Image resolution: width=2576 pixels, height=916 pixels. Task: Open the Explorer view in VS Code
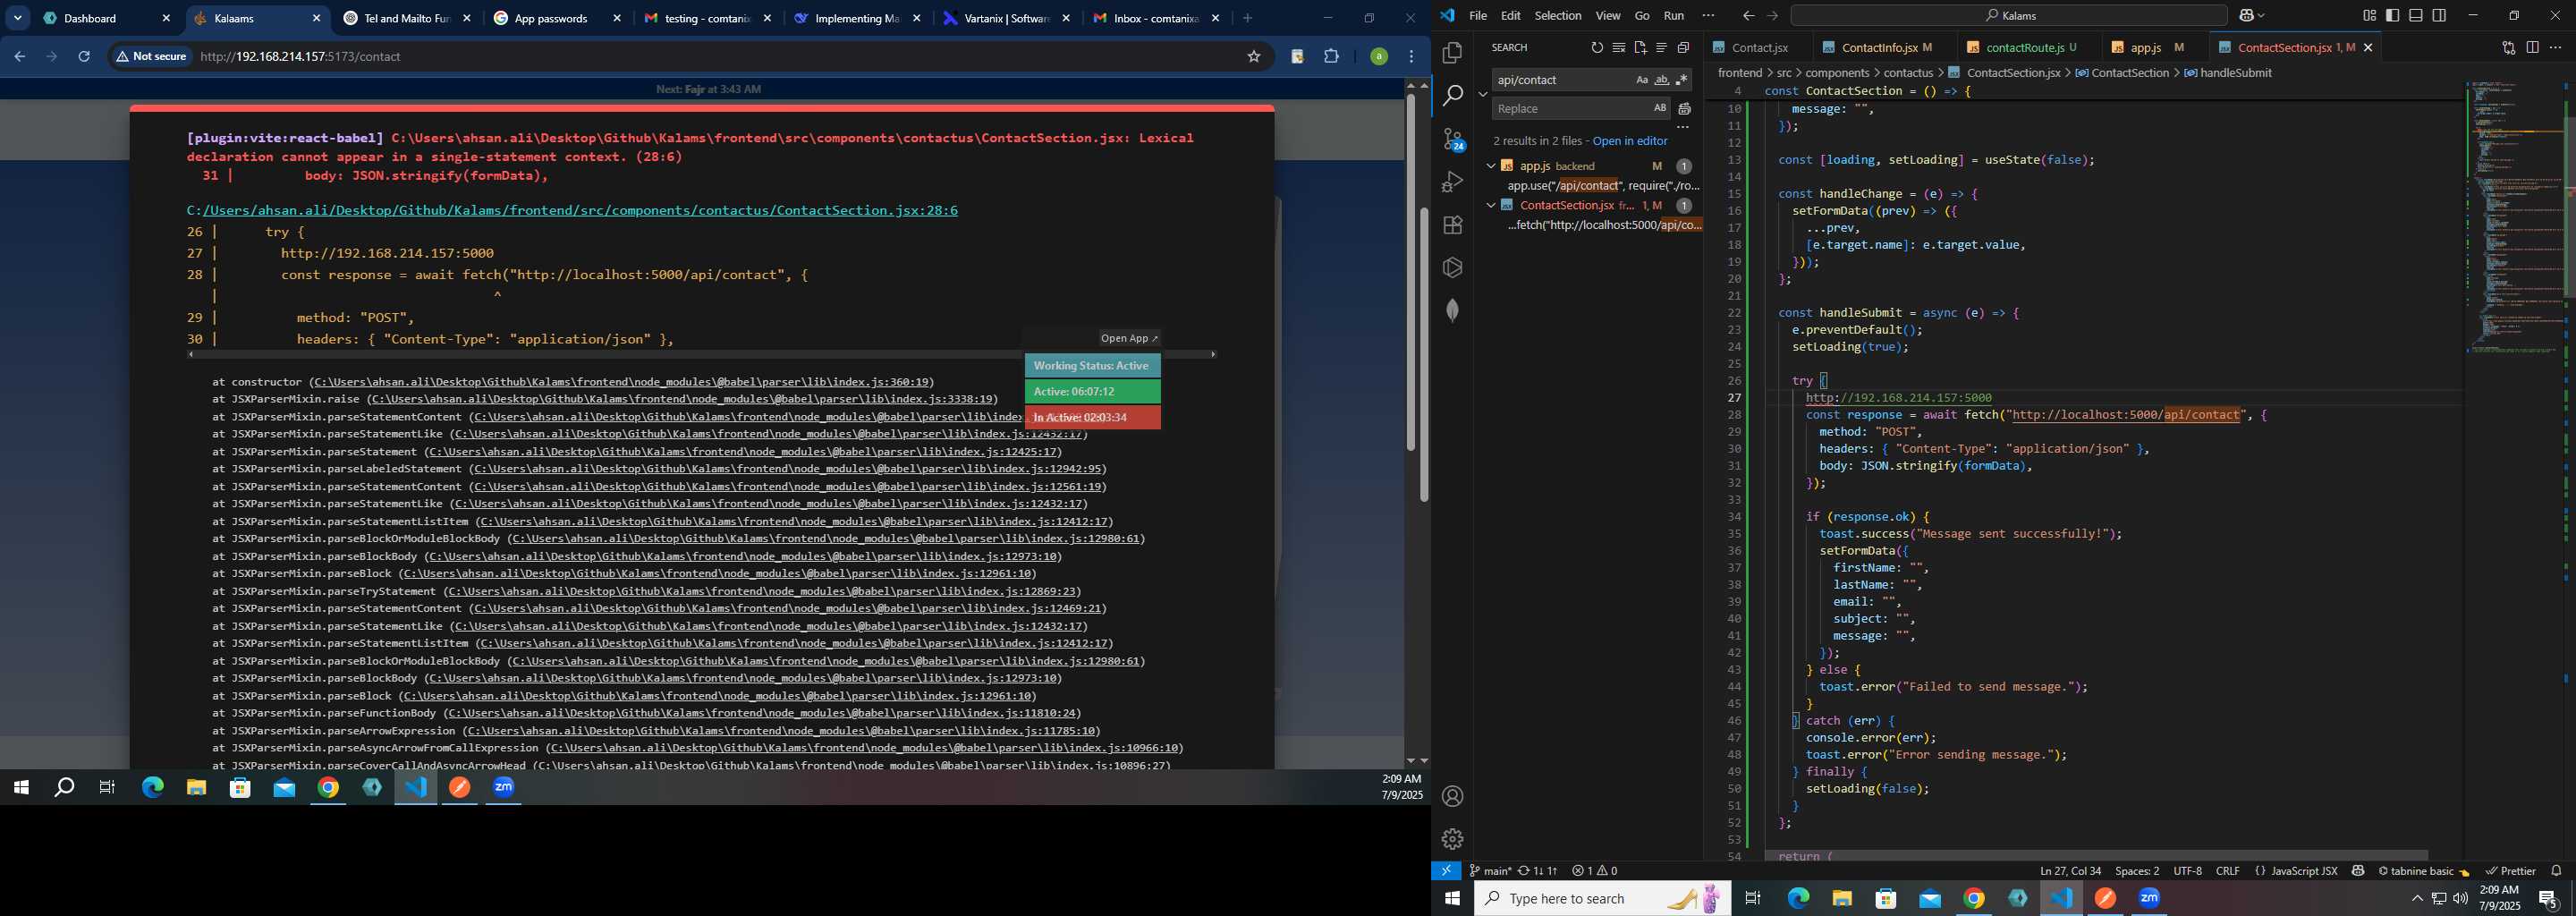[x=1453, y=52]
